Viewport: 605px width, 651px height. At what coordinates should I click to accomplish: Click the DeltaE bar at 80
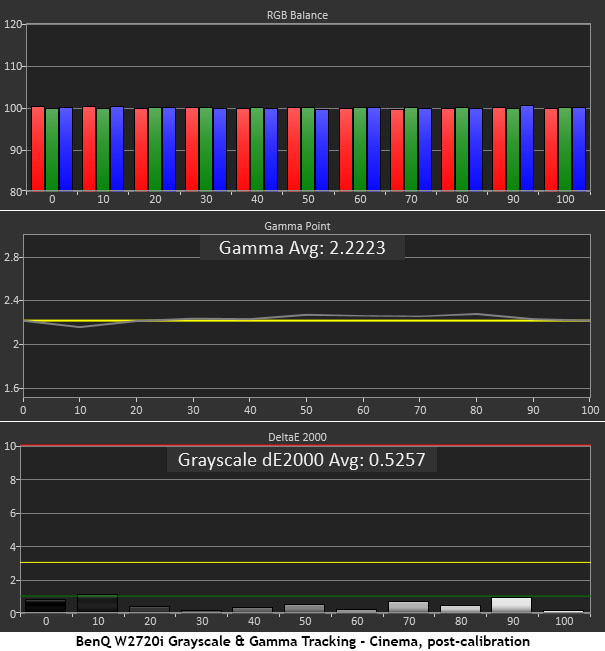pos(460,609)
